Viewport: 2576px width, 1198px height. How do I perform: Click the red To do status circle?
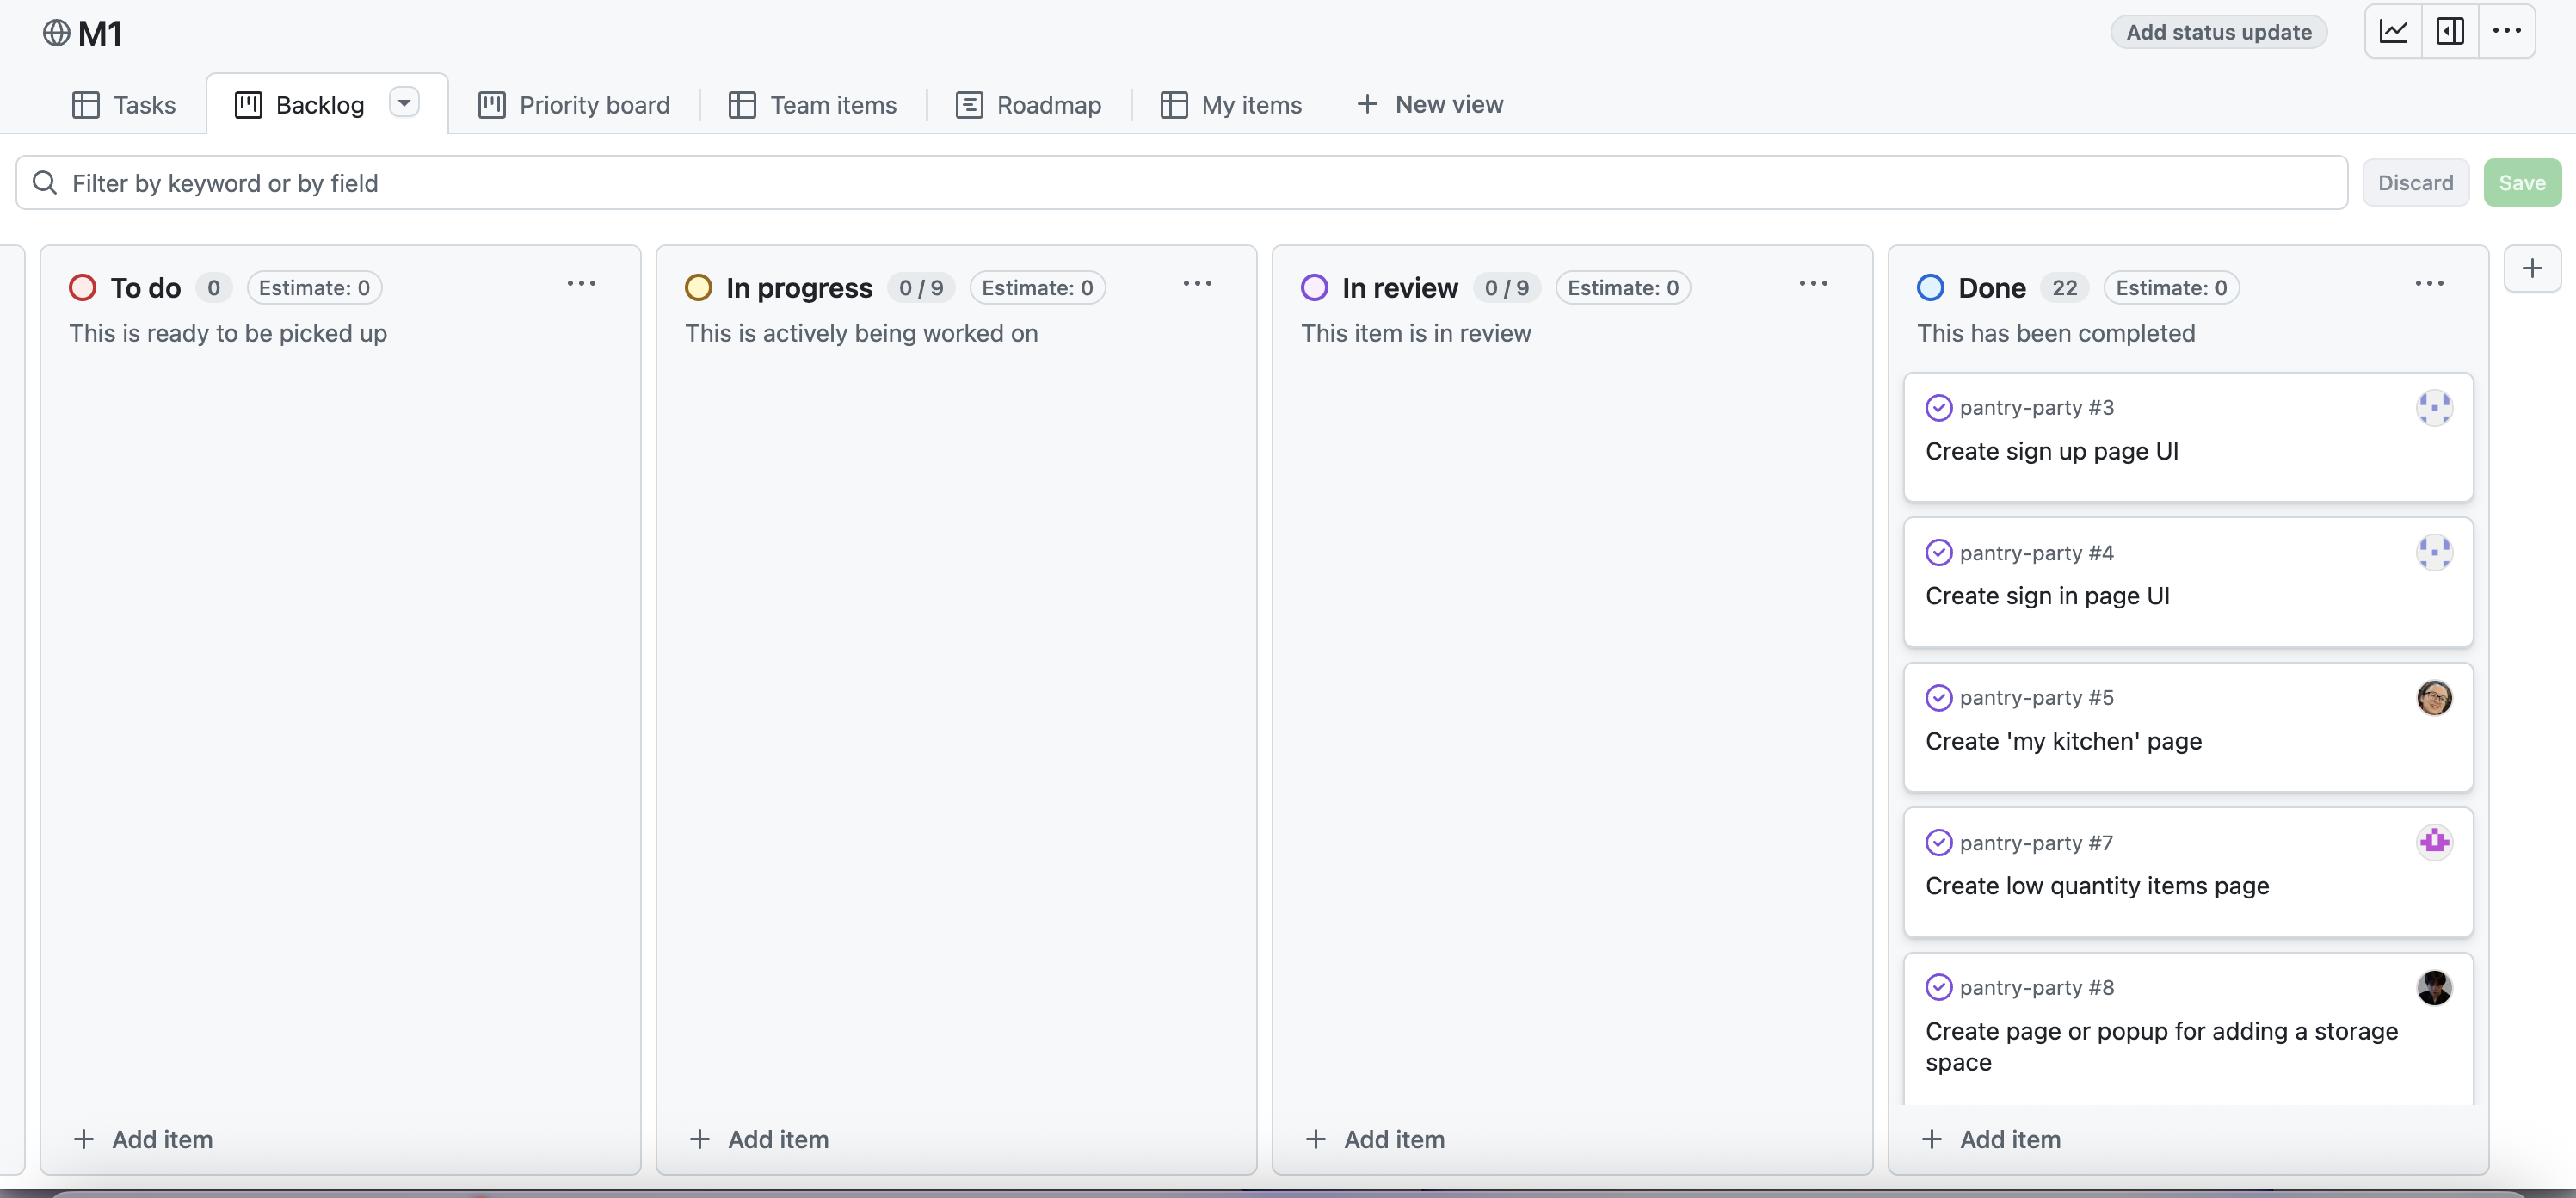[x=82, y=288]
